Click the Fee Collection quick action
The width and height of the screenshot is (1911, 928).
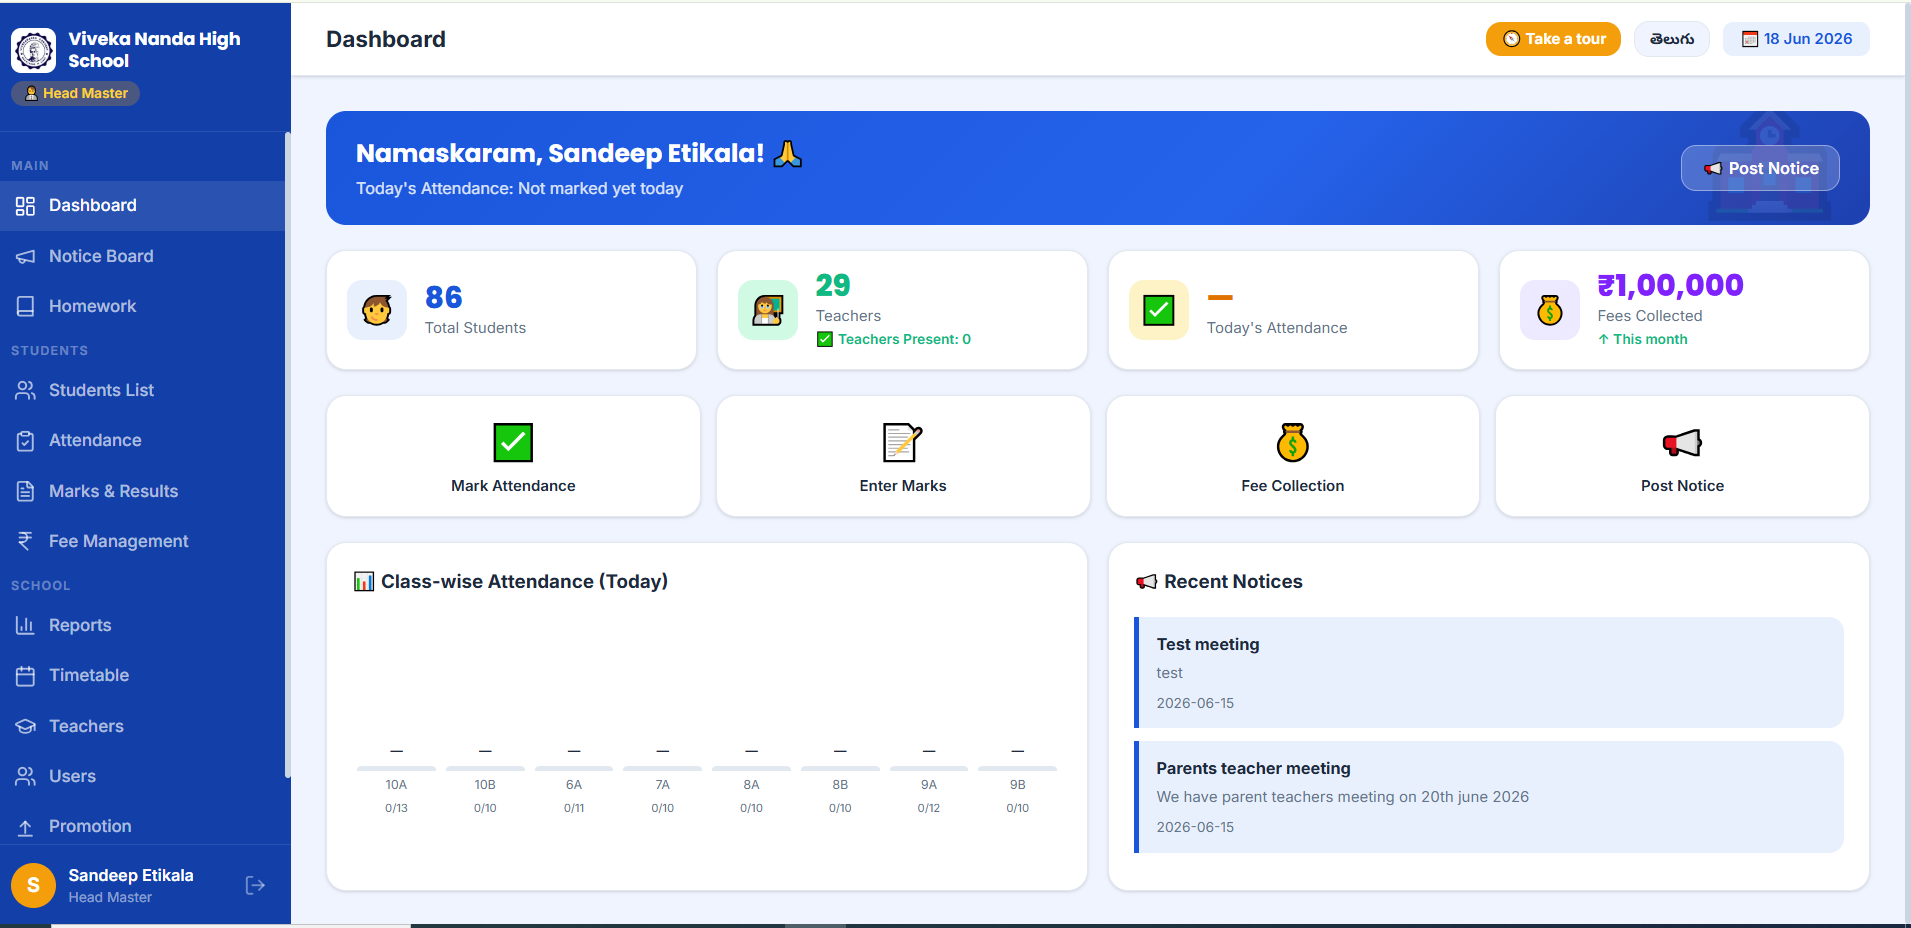[1293, 457]
